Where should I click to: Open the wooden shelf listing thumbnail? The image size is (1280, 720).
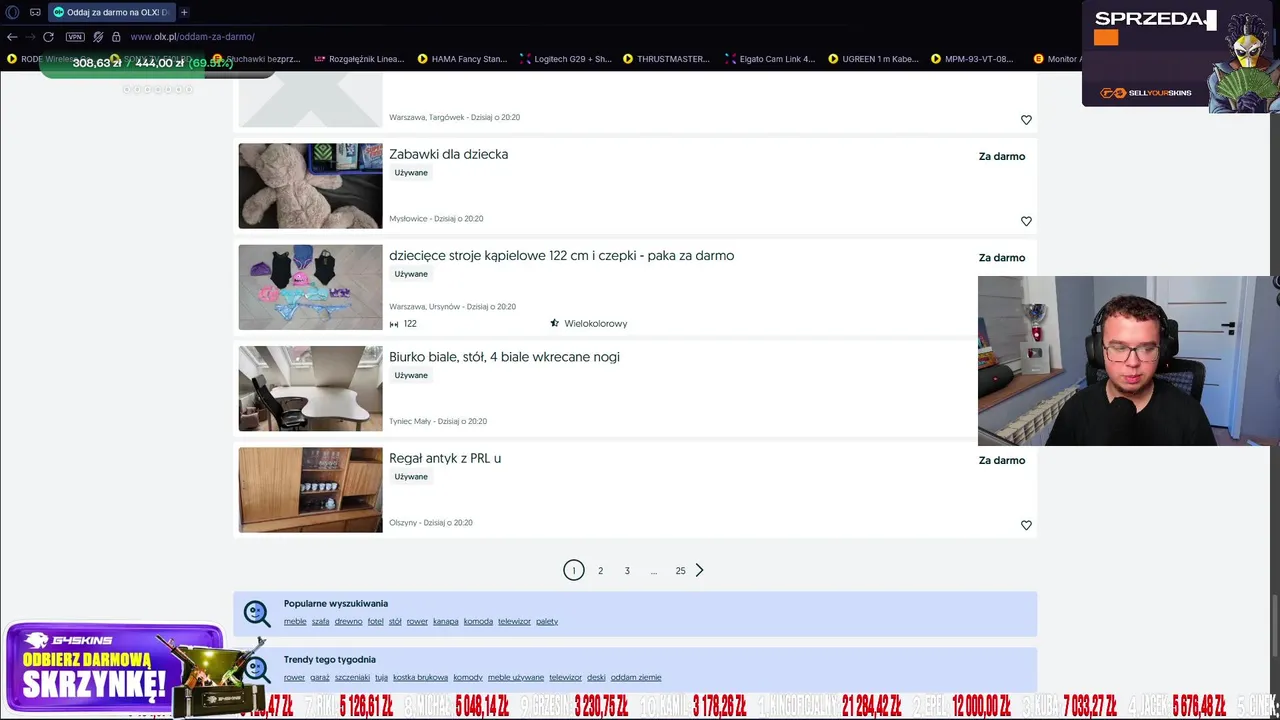(310, 490)
